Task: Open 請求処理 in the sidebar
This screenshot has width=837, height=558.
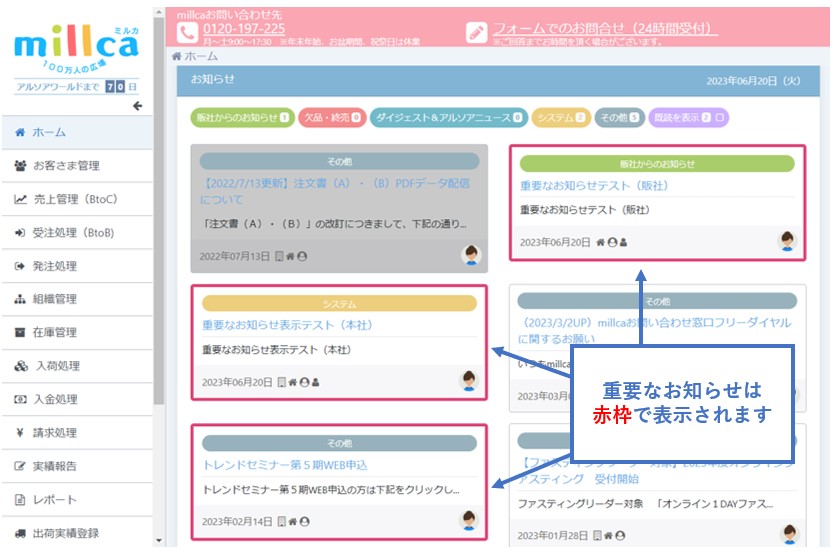Action: click(x=54, y=433)
